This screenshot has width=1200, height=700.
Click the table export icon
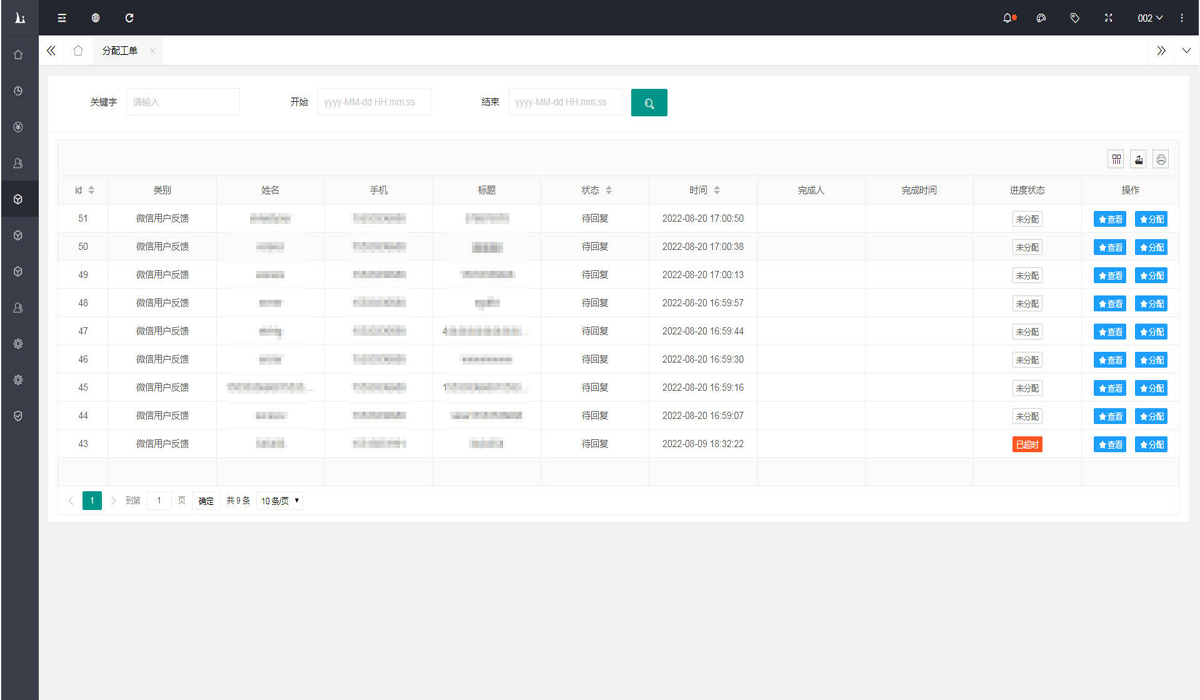tap(1138, 159)
